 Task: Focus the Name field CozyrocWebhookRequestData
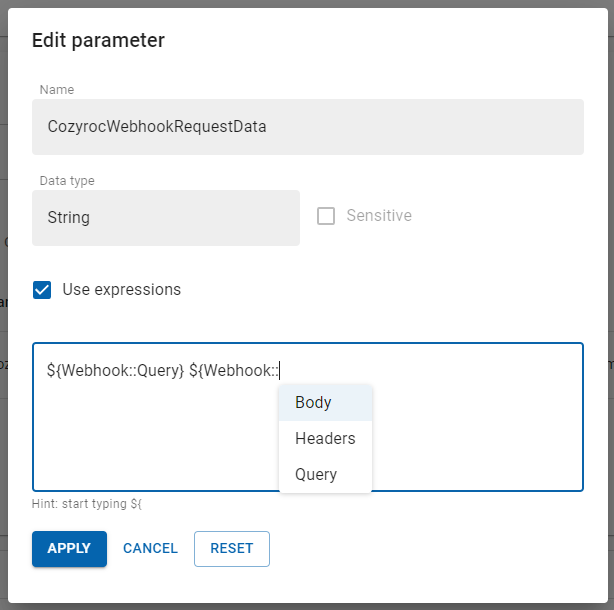pos(307,127)
